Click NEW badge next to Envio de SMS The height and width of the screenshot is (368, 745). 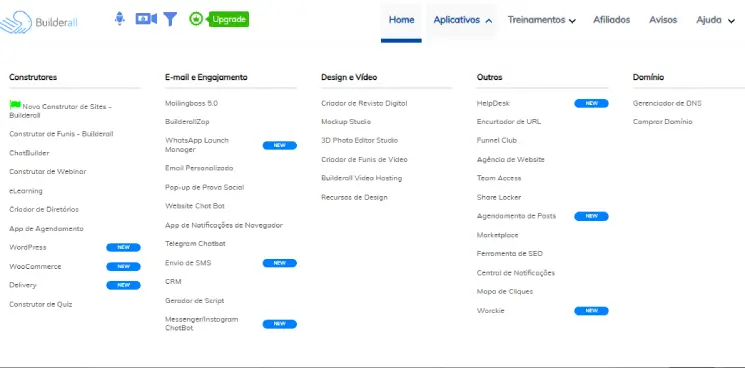pos(279,263)
